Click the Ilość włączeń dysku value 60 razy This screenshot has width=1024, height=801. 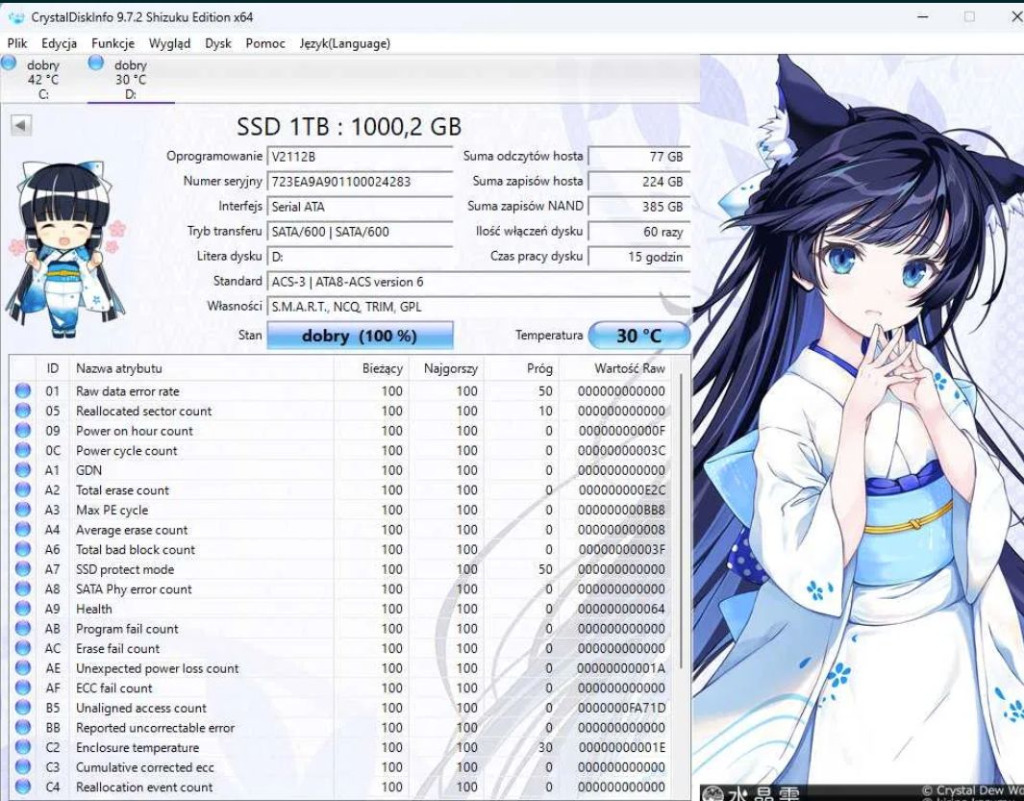(639, 232)
